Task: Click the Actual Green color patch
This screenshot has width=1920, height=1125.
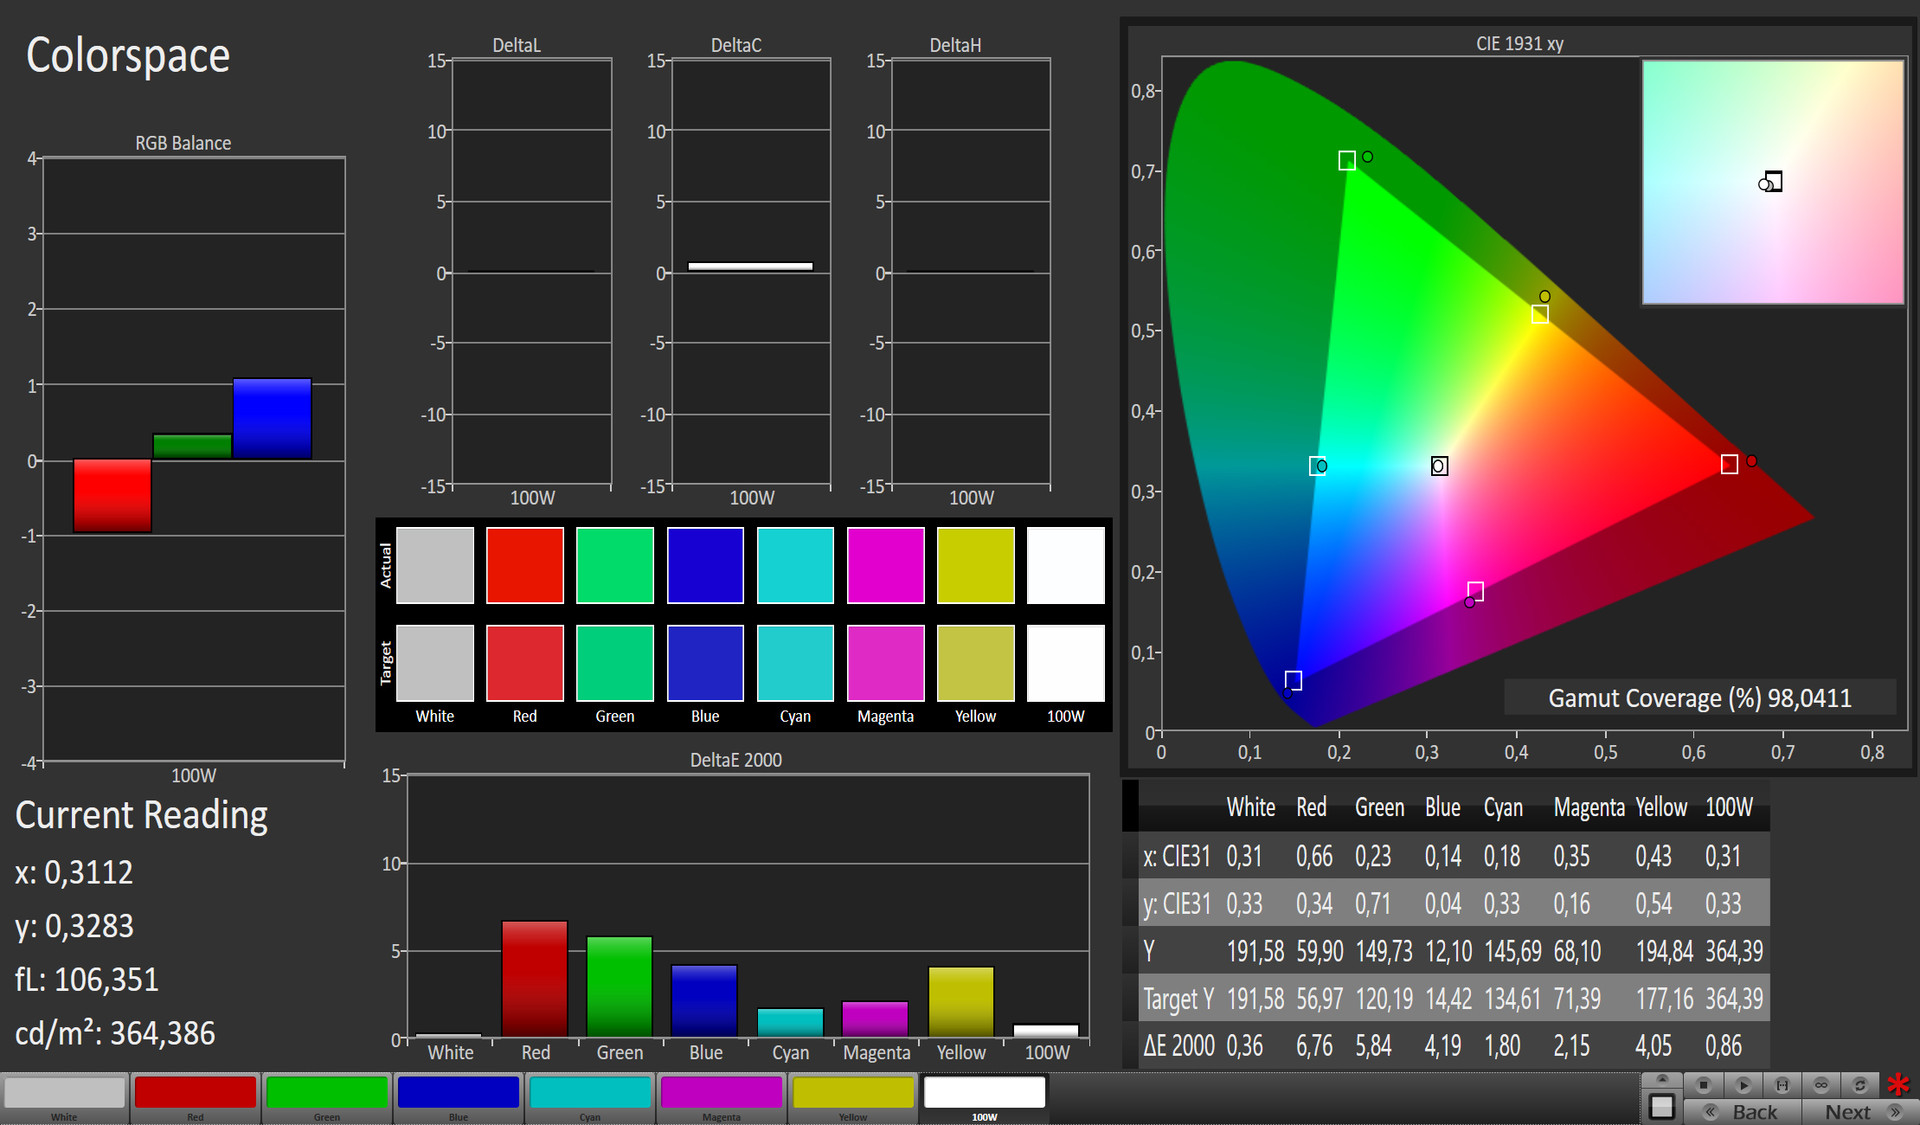Action: click(x=615, y=565)
